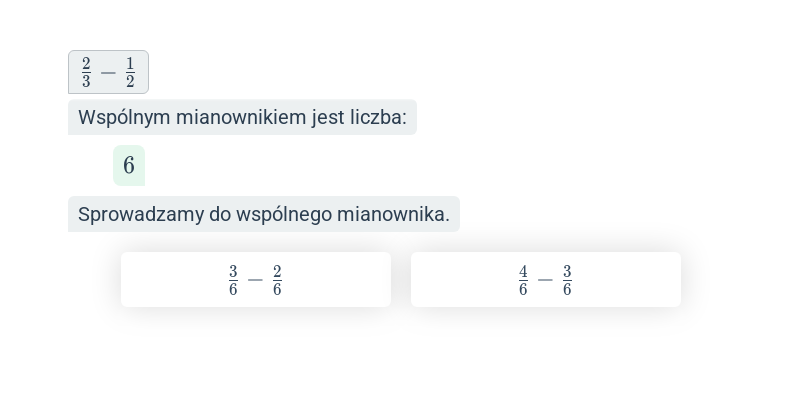Click the fraction 4/6 in the right option
Screen dimensions: 800x400
(523, 280)
